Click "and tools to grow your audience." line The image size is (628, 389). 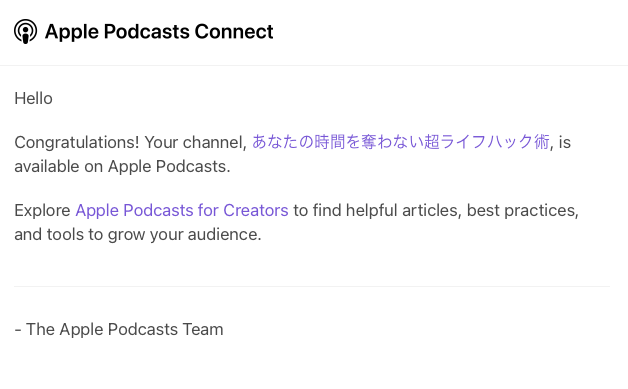[138, 235]
